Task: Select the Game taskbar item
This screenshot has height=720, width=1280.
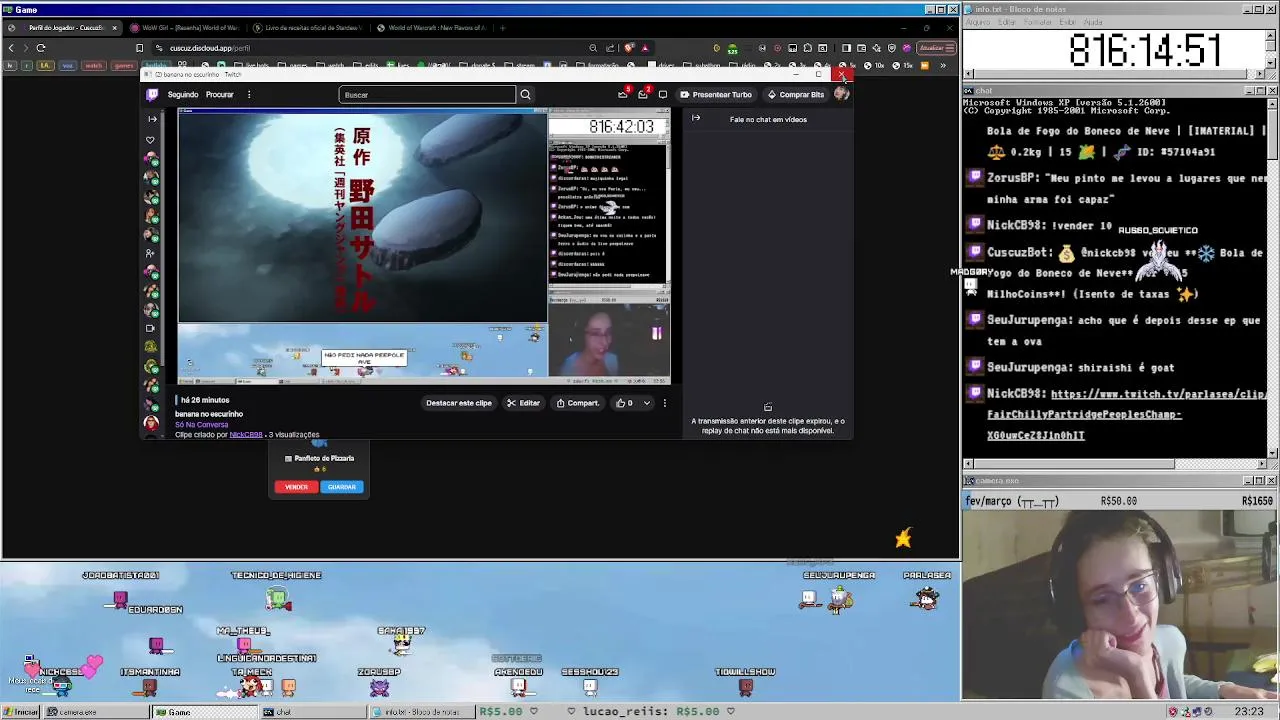Action: (203, 712)
